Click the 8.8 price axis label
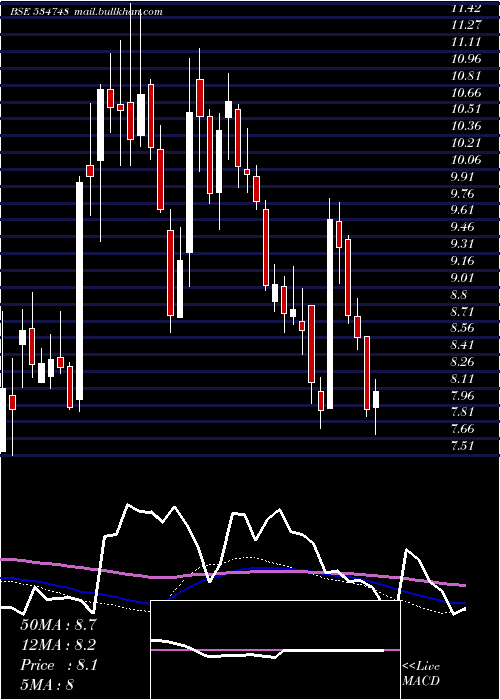Screen dimensions: 500x700 click(x=459, y=295)
